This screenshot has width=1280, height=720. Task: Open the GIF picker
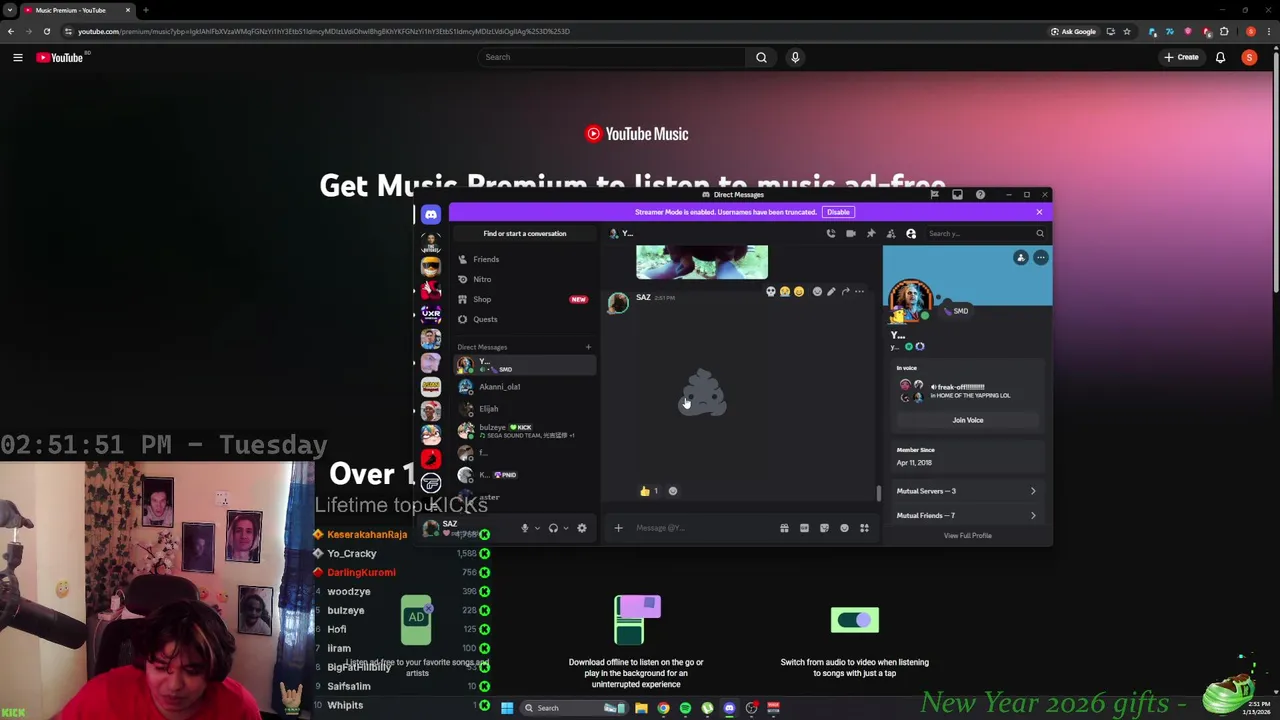coord(804,528)
